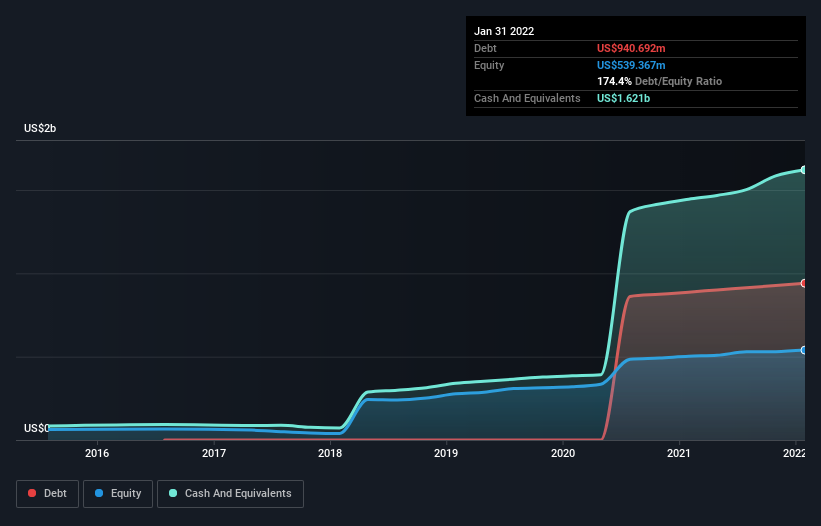Click the Jan 31 2022 tooltip date

click(504, 31)
